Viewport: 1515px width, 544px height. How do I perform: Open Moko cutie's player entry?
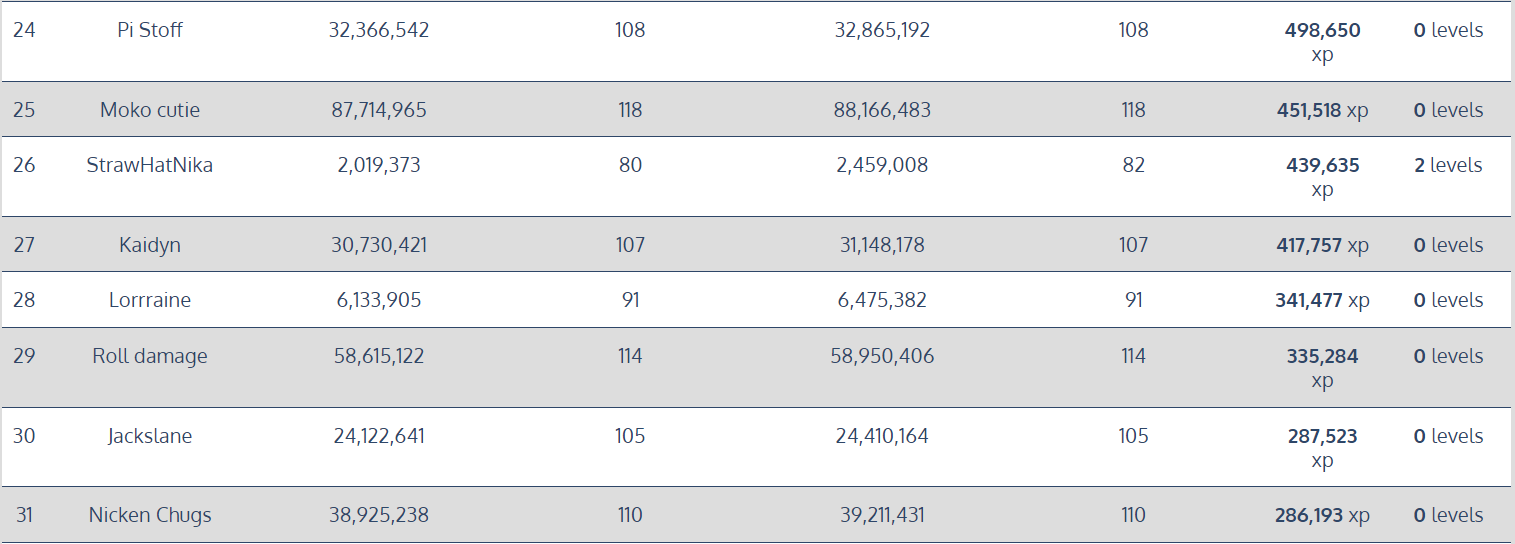click(150, 110)
